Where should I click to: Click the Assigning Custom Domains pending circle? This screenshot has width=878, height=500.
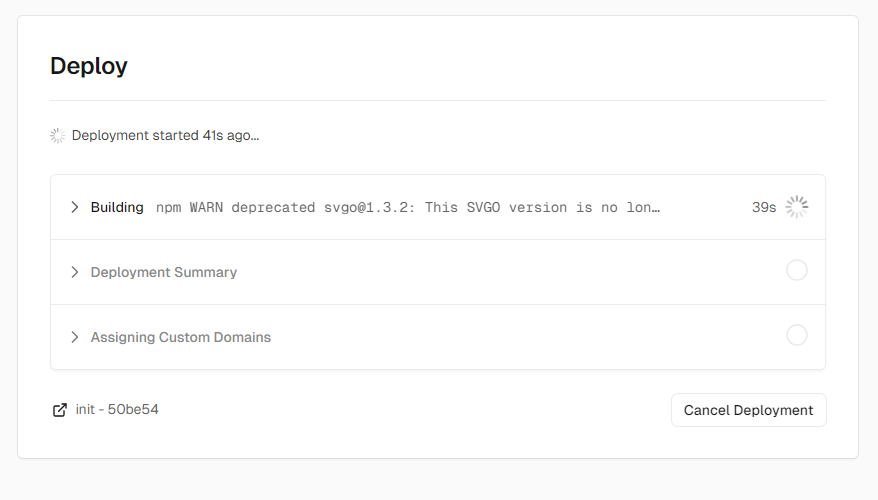pyautogui.click(x=796, y=335)
